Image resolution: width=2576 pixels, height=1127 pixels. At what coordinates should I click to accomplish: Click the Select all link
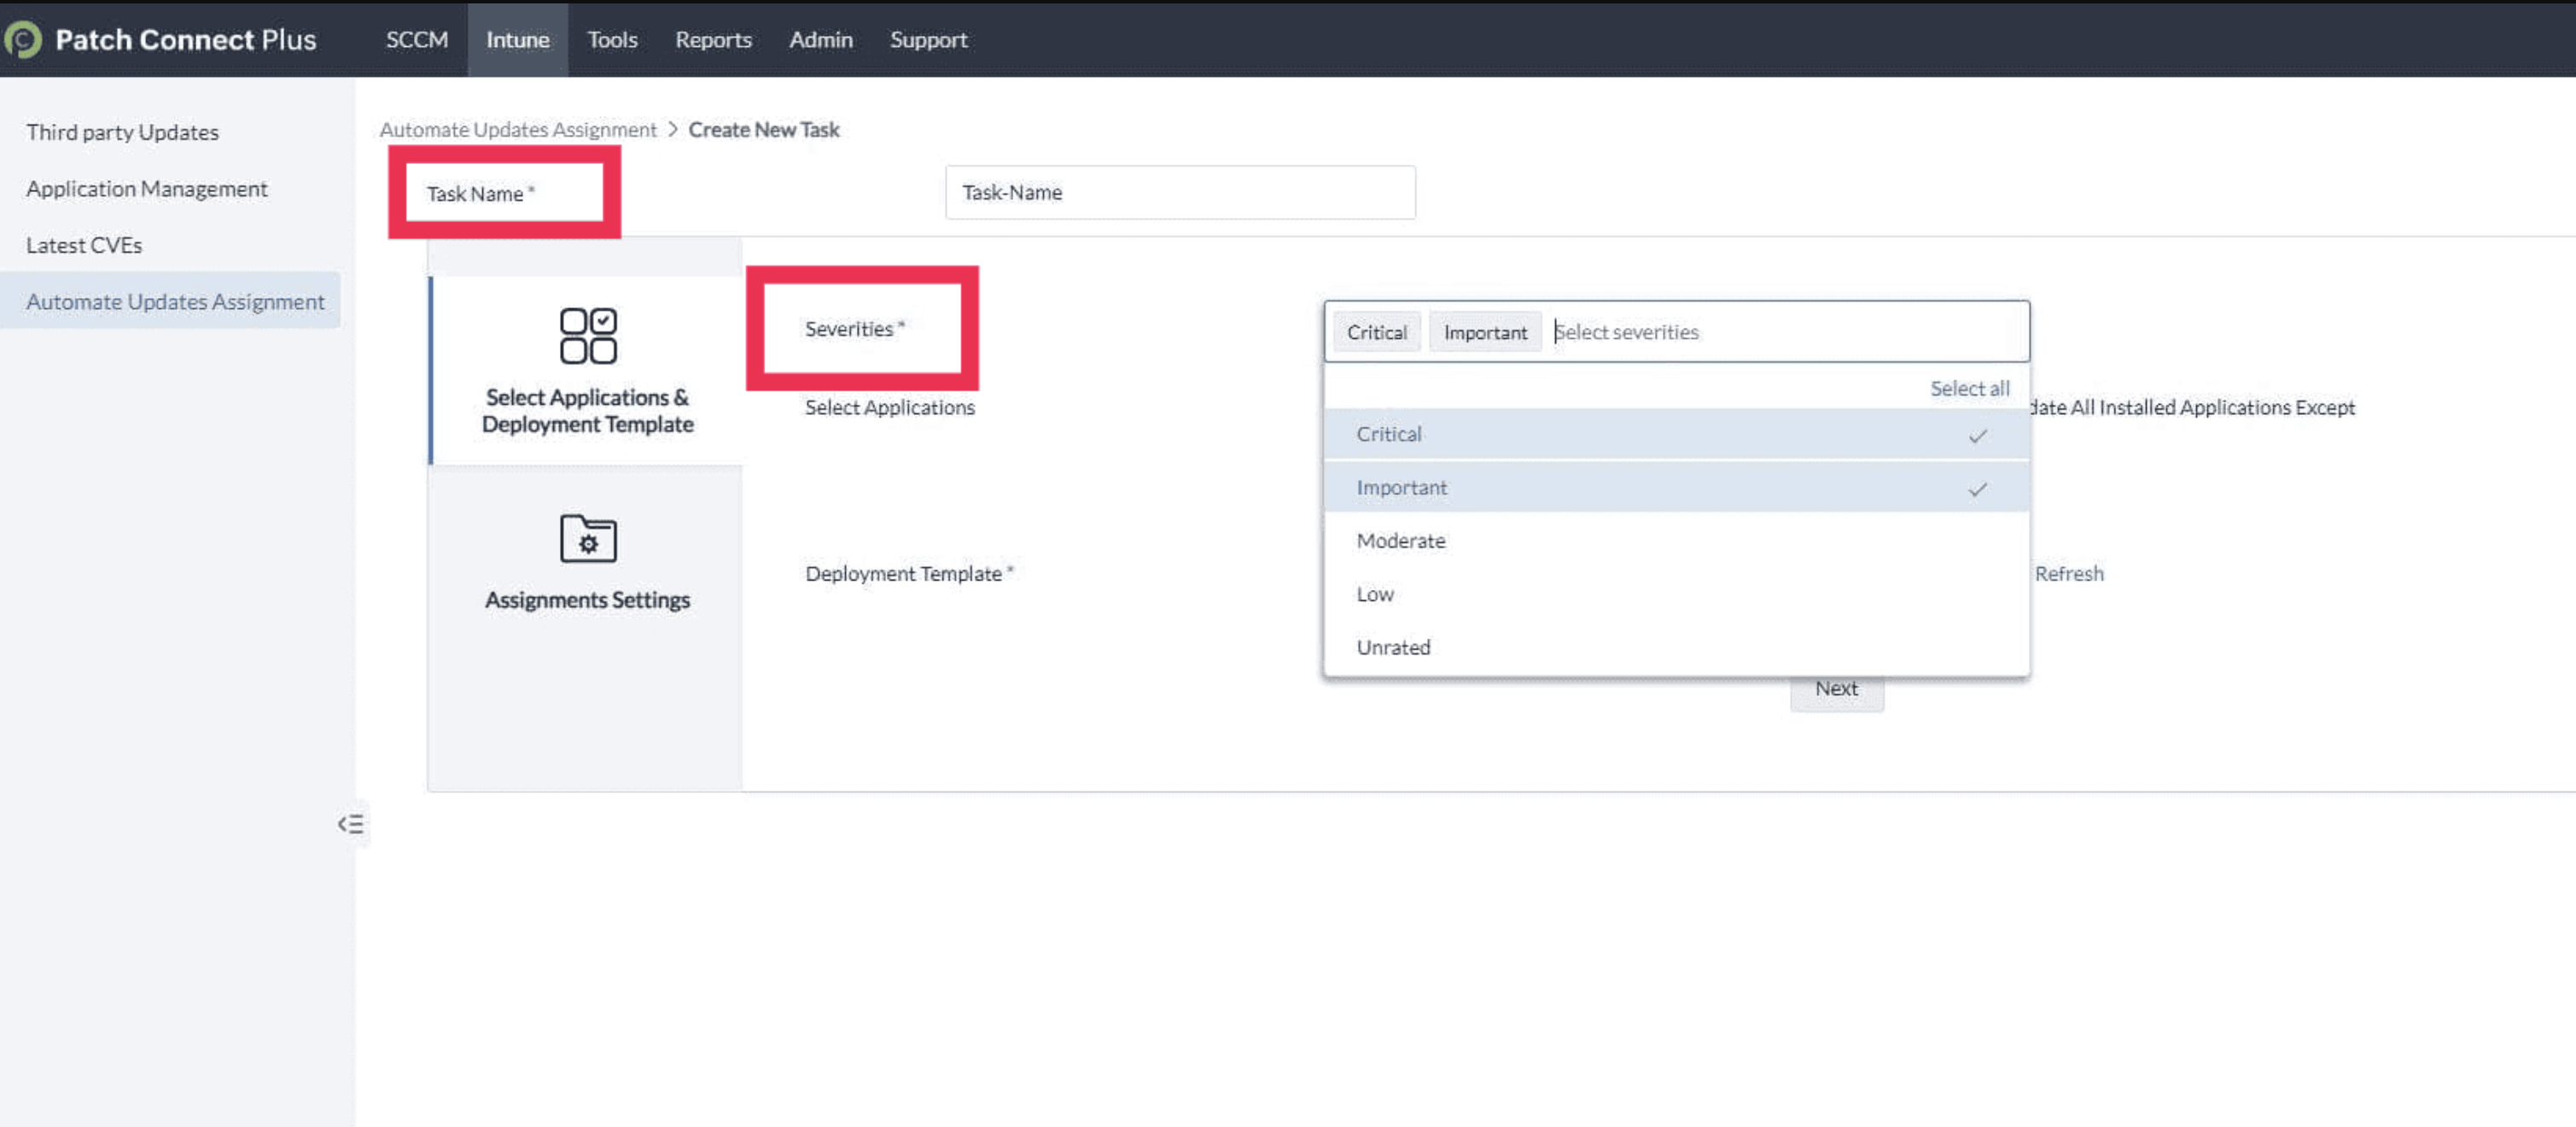1968,388
